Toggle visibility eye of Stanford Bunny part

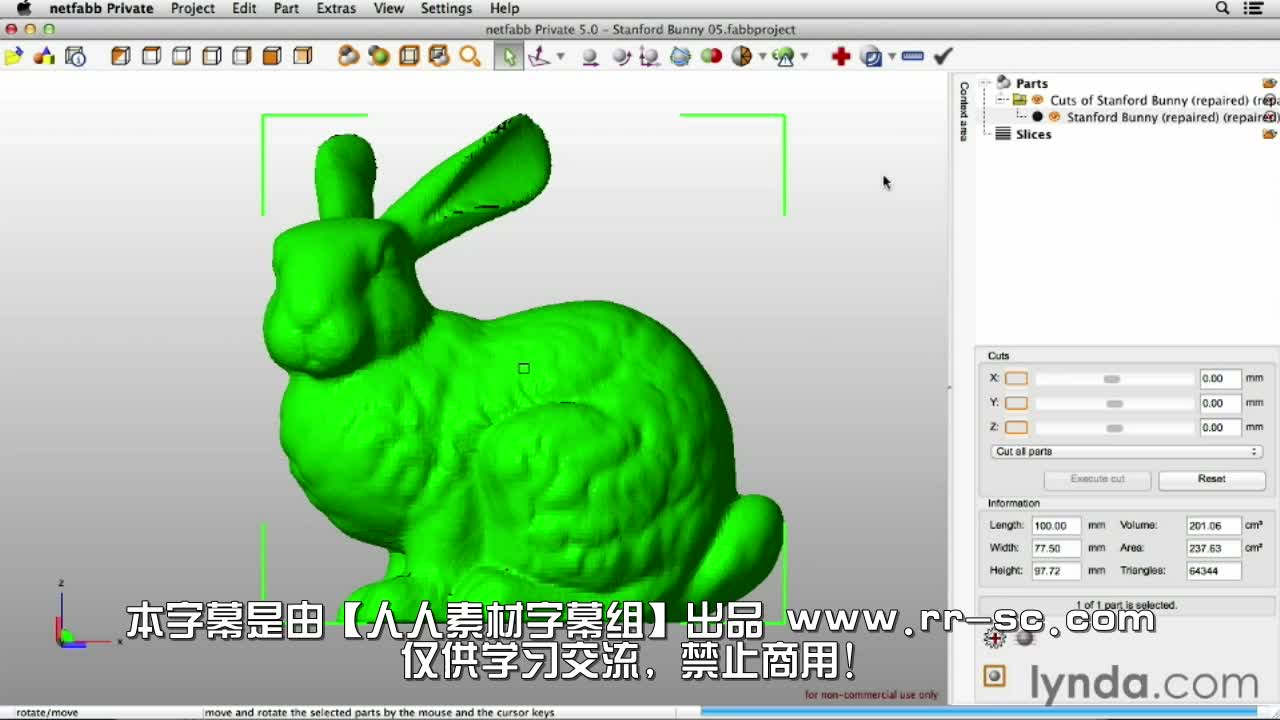click(x=1054, y=117)
